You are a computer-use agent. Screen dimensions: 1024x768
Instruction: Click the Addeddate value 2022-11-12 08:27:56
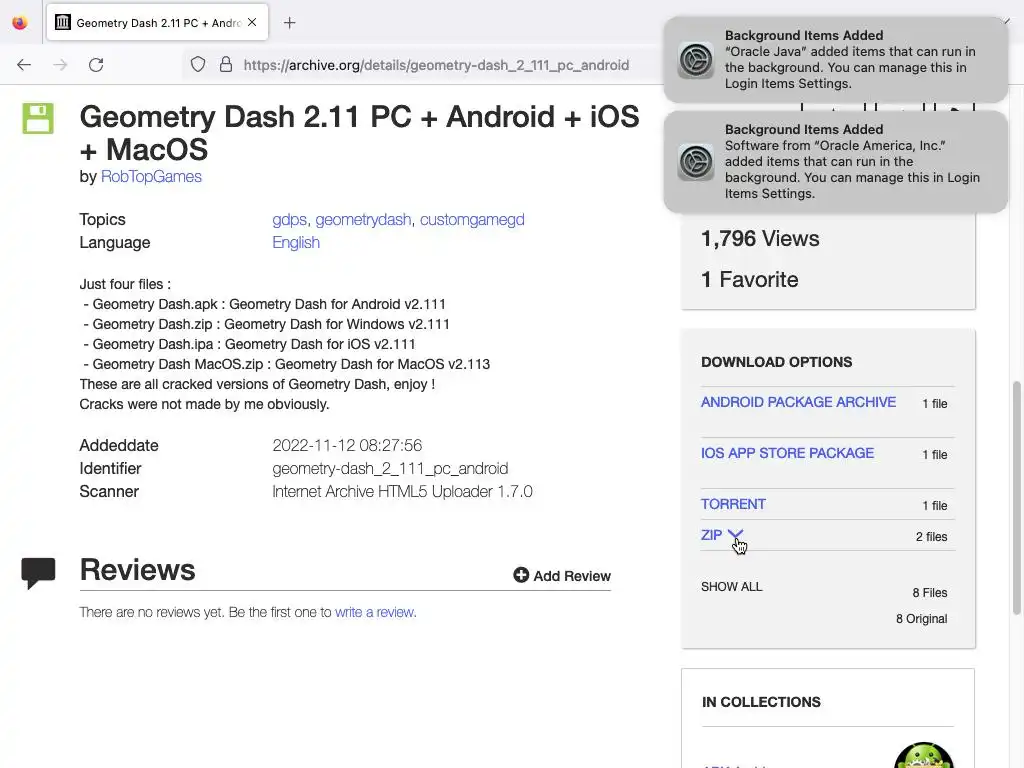pyautogui.click(x=347, y=445)
